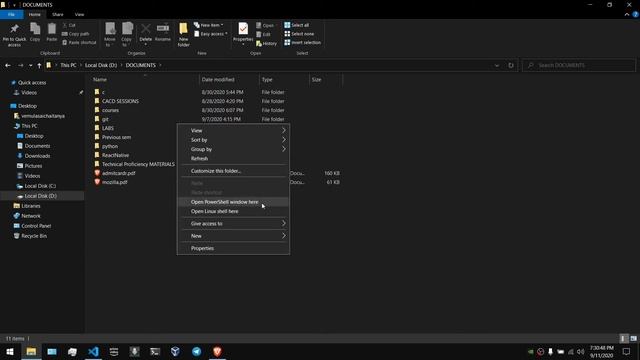This screenshot has width=640, height=360.
Task: Open Brave browser from taskbar
Action: click(217, 351)
